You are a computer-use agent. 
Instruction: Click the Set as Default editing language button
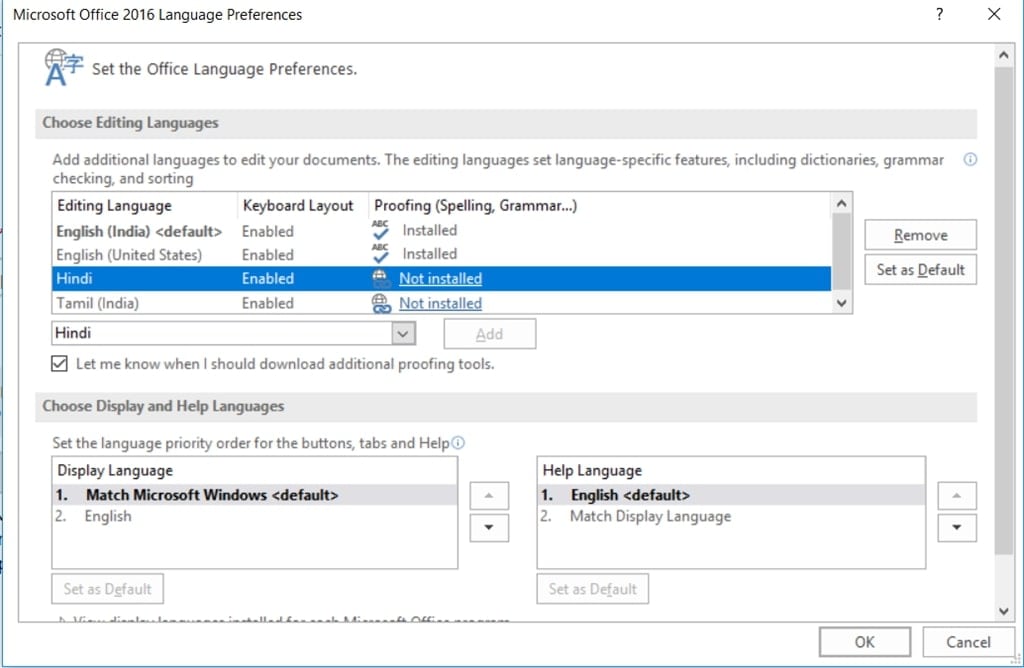[x=920, y=269]
